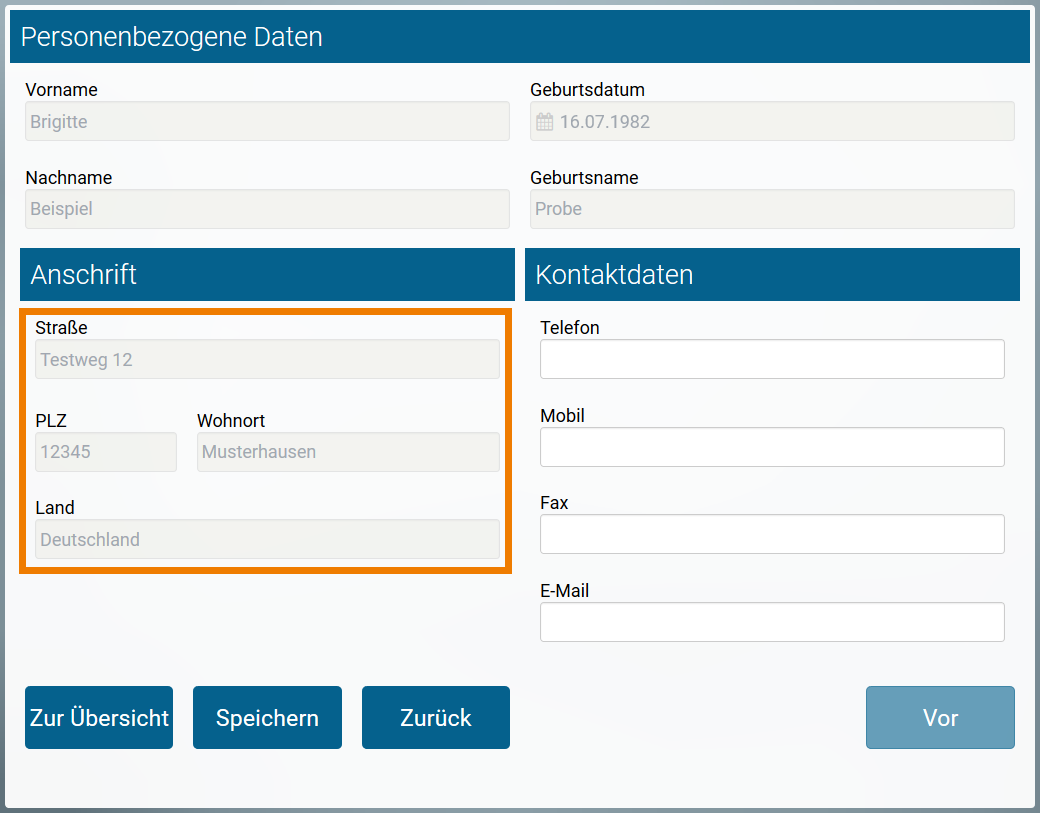Select the Land field showing Deutschland
The height and width of the screenshot is (813, 1040).
tap(267, 540)
